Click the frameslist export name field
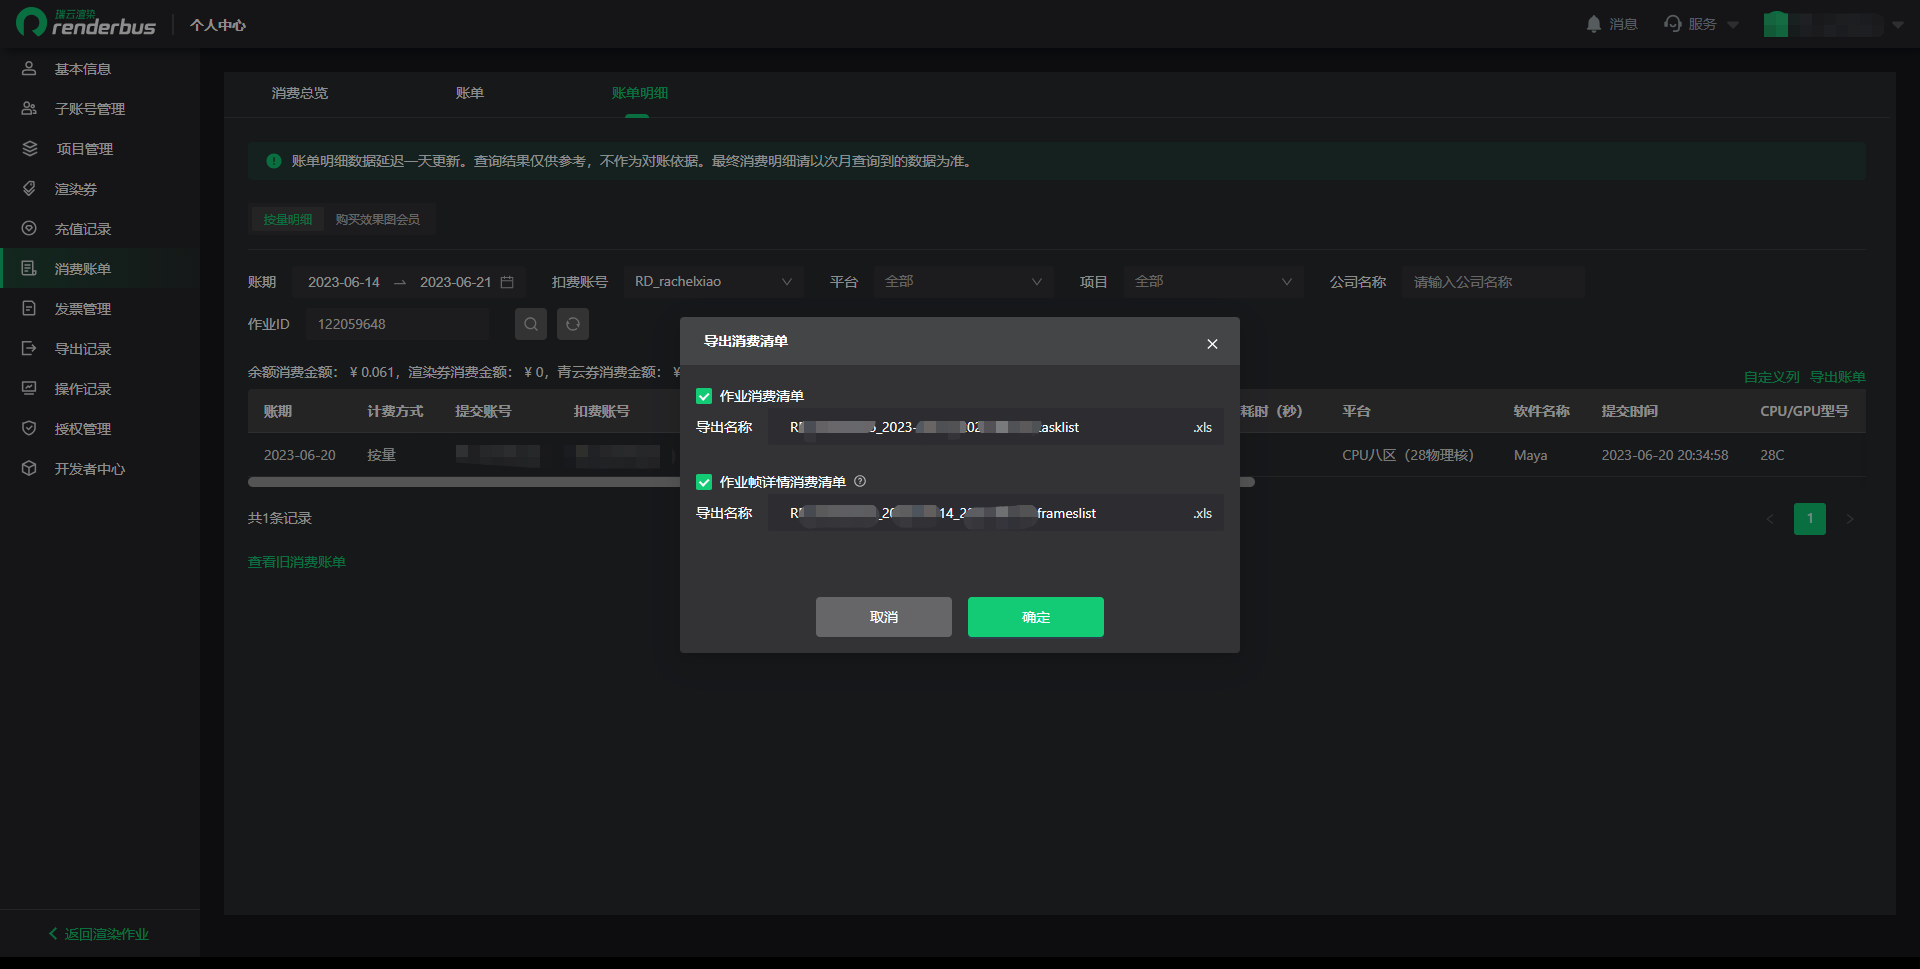 [996, 513]
